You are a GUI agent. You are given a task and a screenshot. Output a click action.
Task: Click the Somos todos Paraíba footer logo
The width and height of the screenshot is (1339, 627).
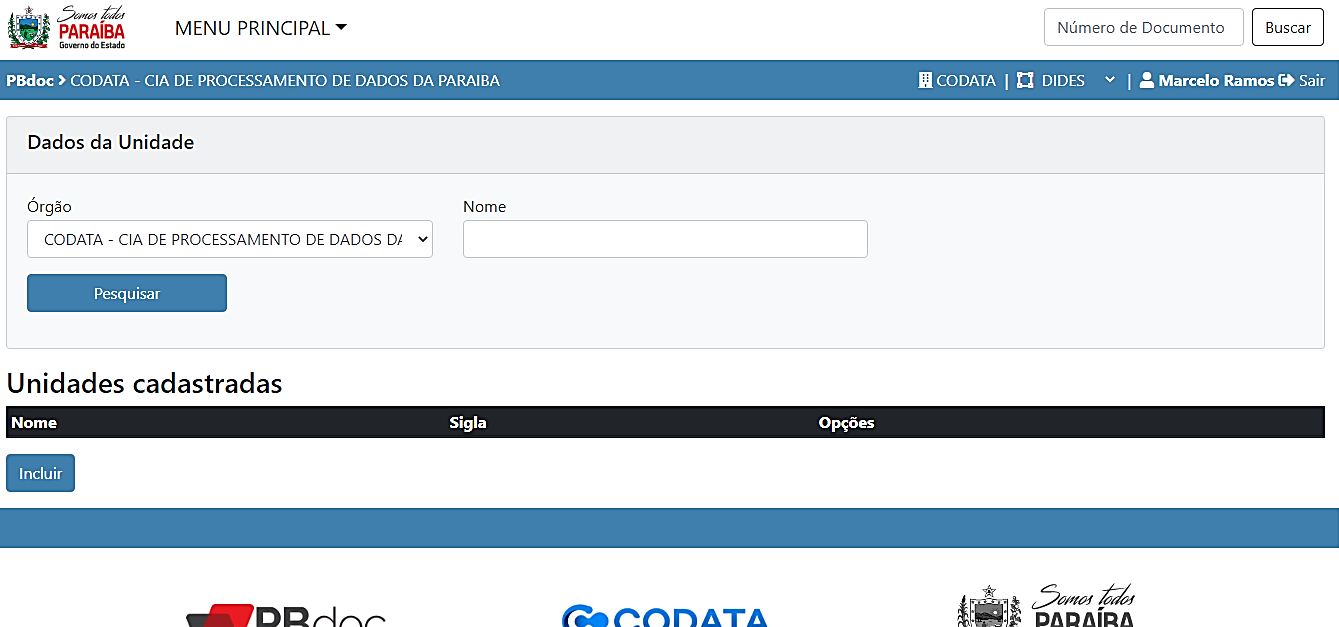(1046, 606)
